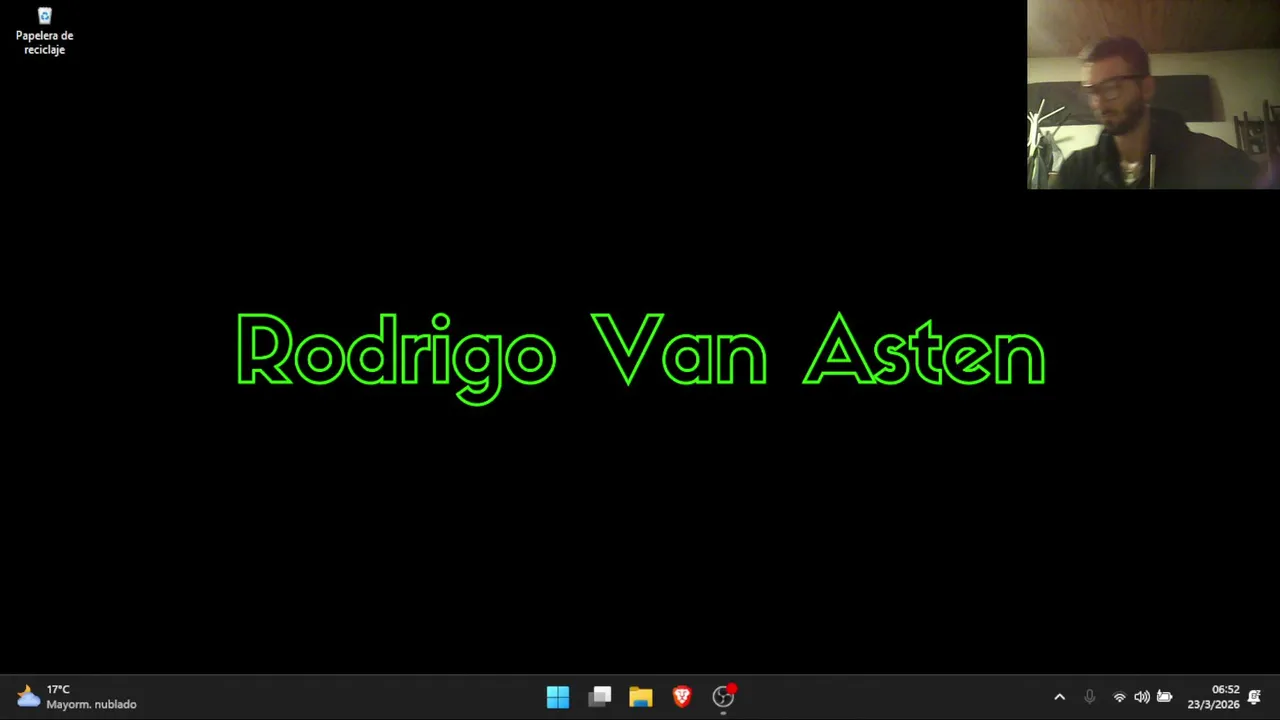Screen dimensions: 1280x720
Task: Click the Mayorm. nublado weather text
Action: click(x=91, y=705)
